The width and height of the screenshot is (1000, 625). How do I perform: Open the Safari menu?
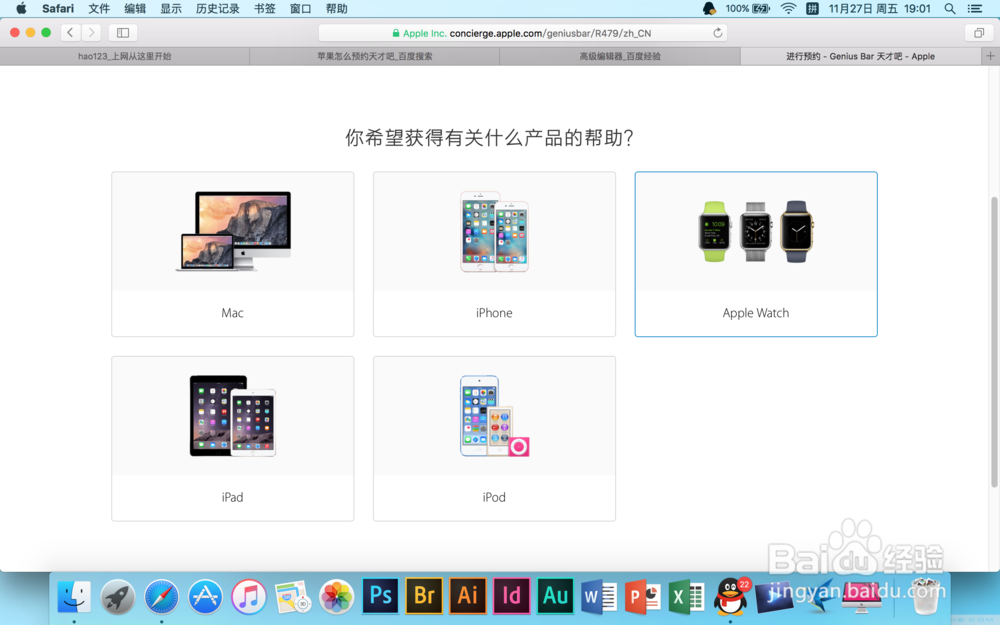coord(58,8)
